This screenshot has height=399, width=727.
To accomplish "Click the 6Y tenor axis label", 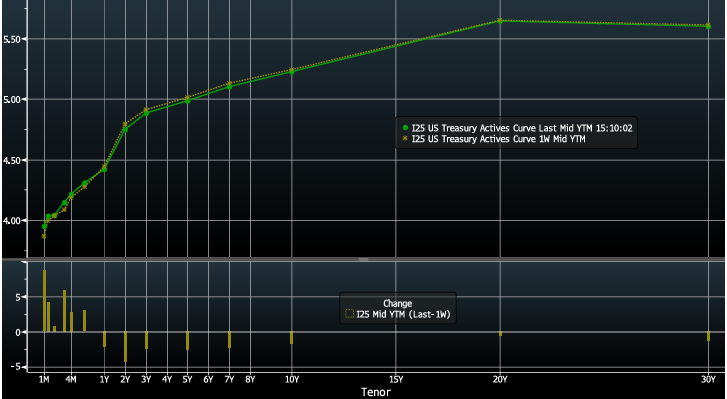I will [x=208, y=380].
